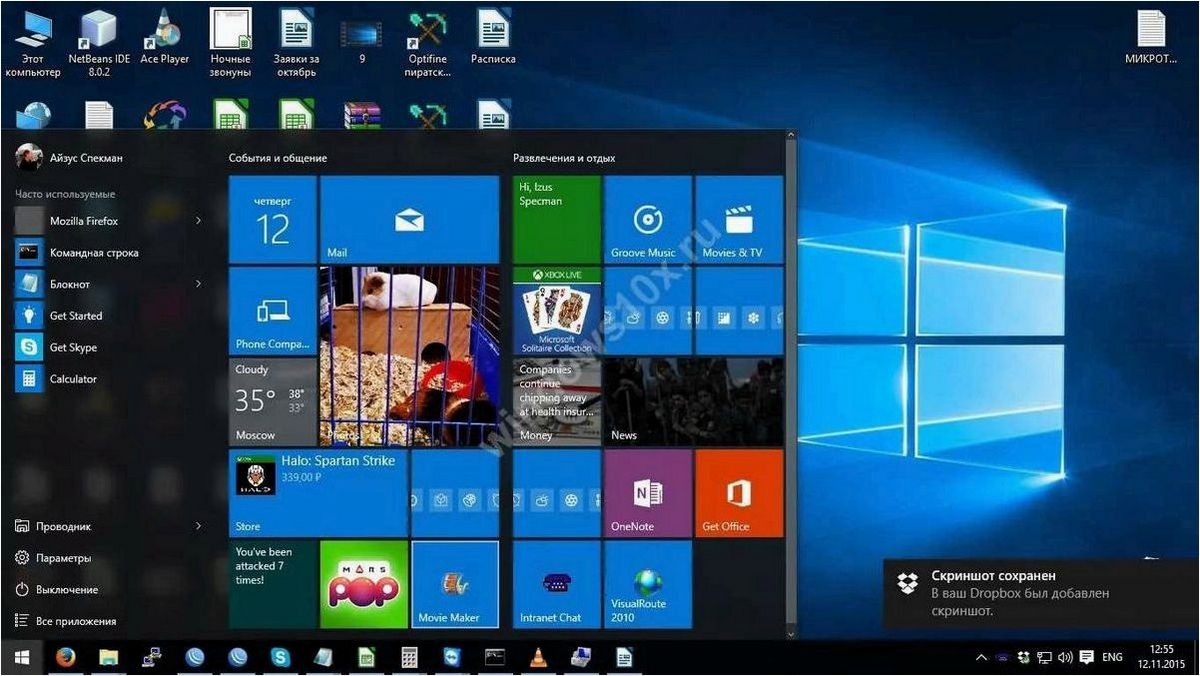Click the Firefox icon on the taskbar
Image resolution: width=1200 pixels, height=676 pixels.
pyautogui.click(x=66, y=657)
